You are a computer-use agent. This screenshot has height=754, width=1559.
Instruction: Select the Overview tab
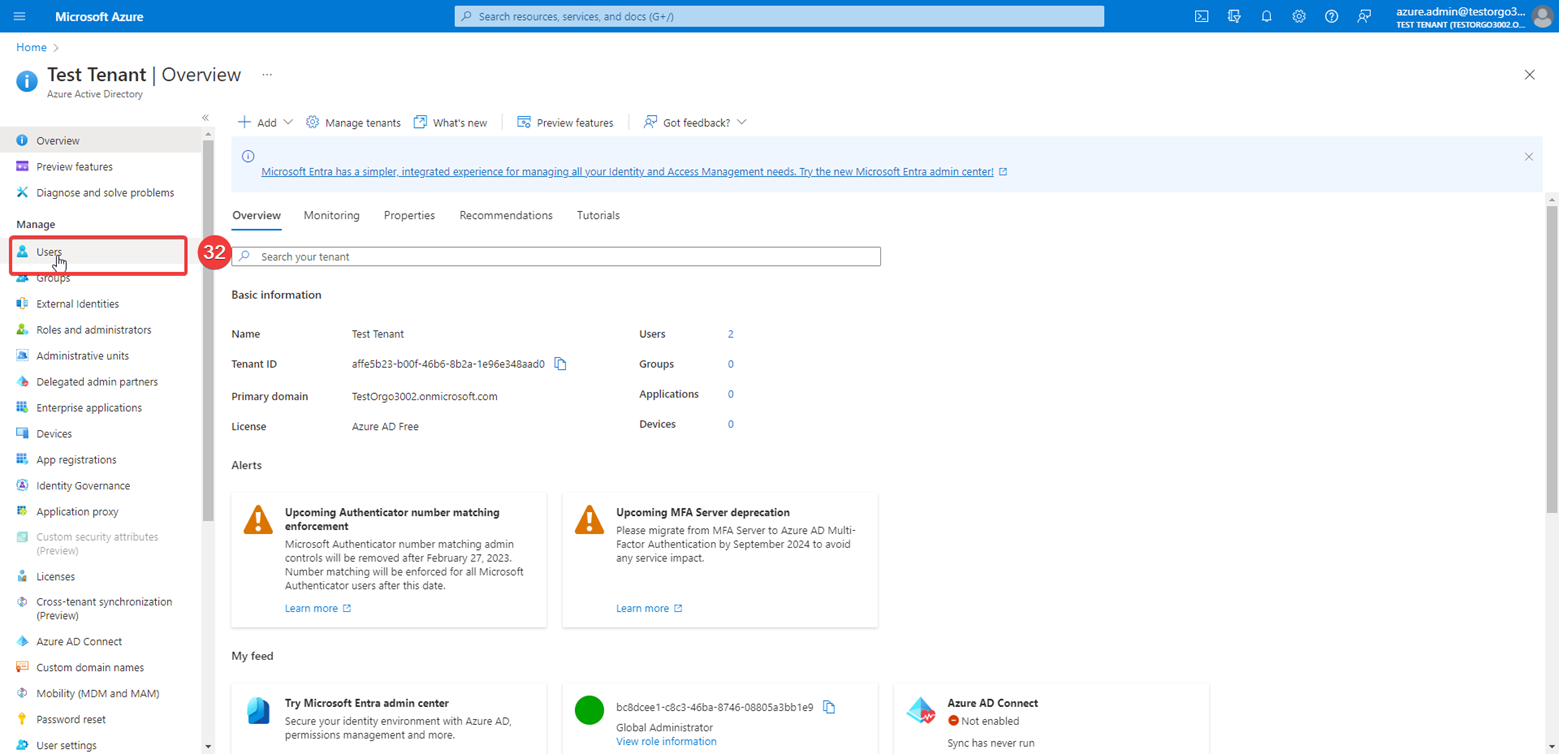tap(256, 215)
